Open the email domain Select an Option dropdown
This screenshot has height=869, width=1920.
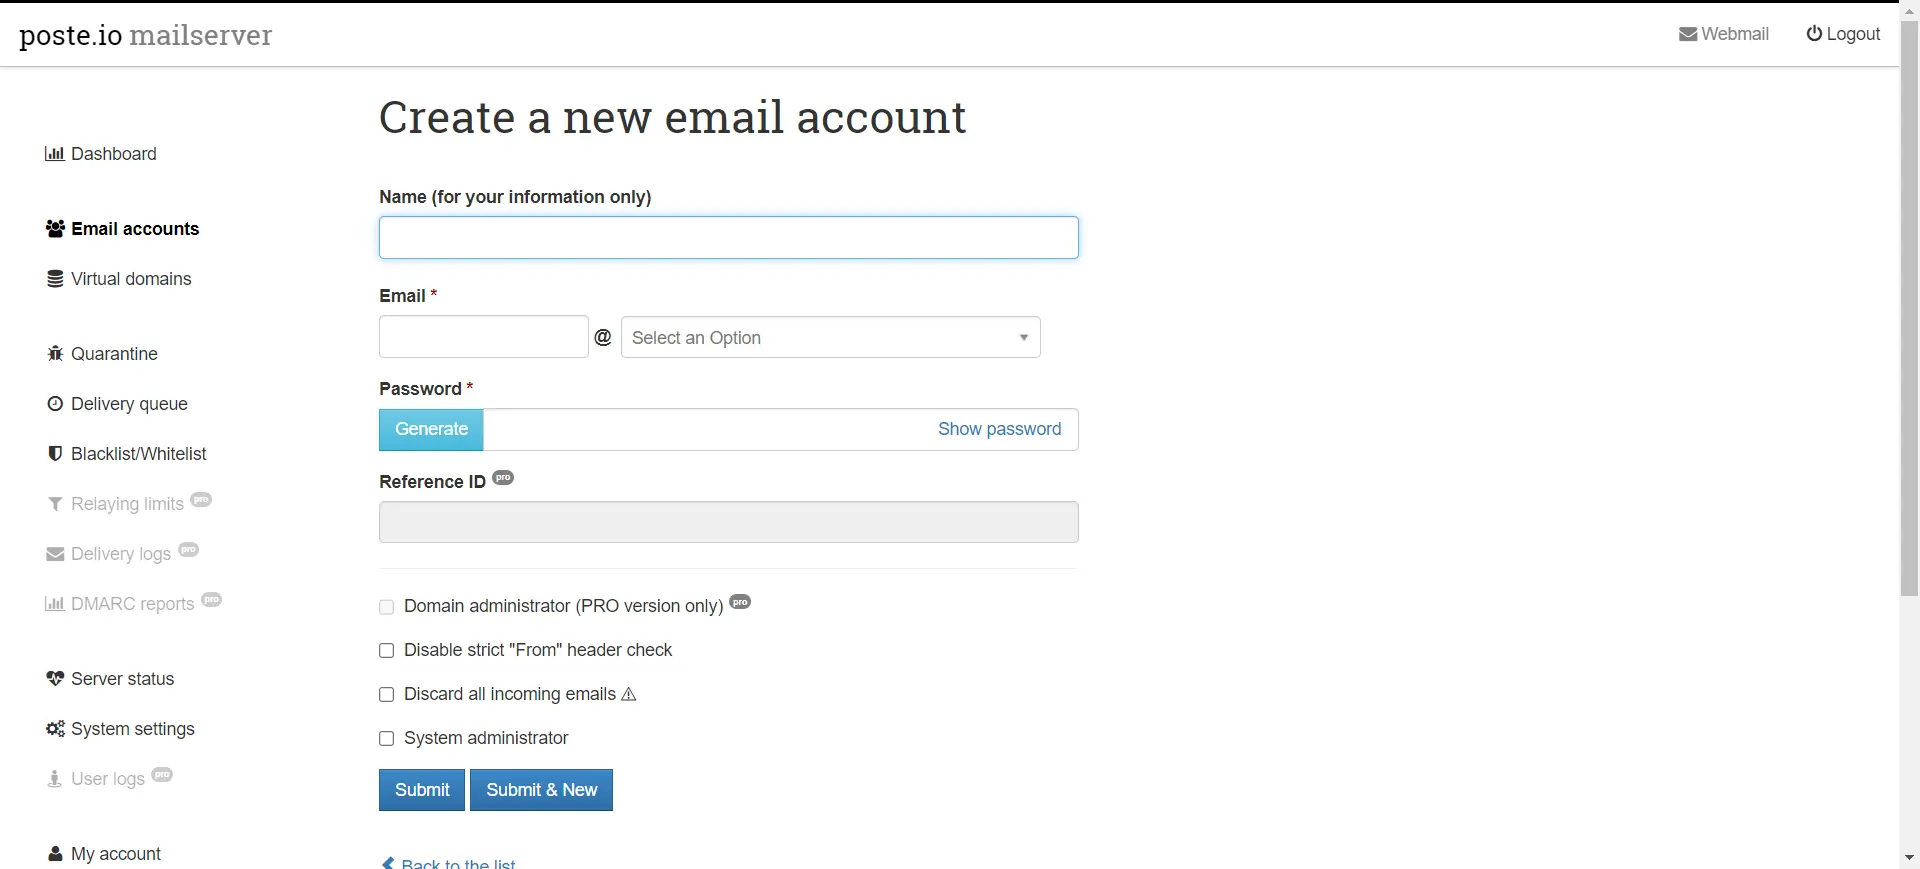[830, 338]
